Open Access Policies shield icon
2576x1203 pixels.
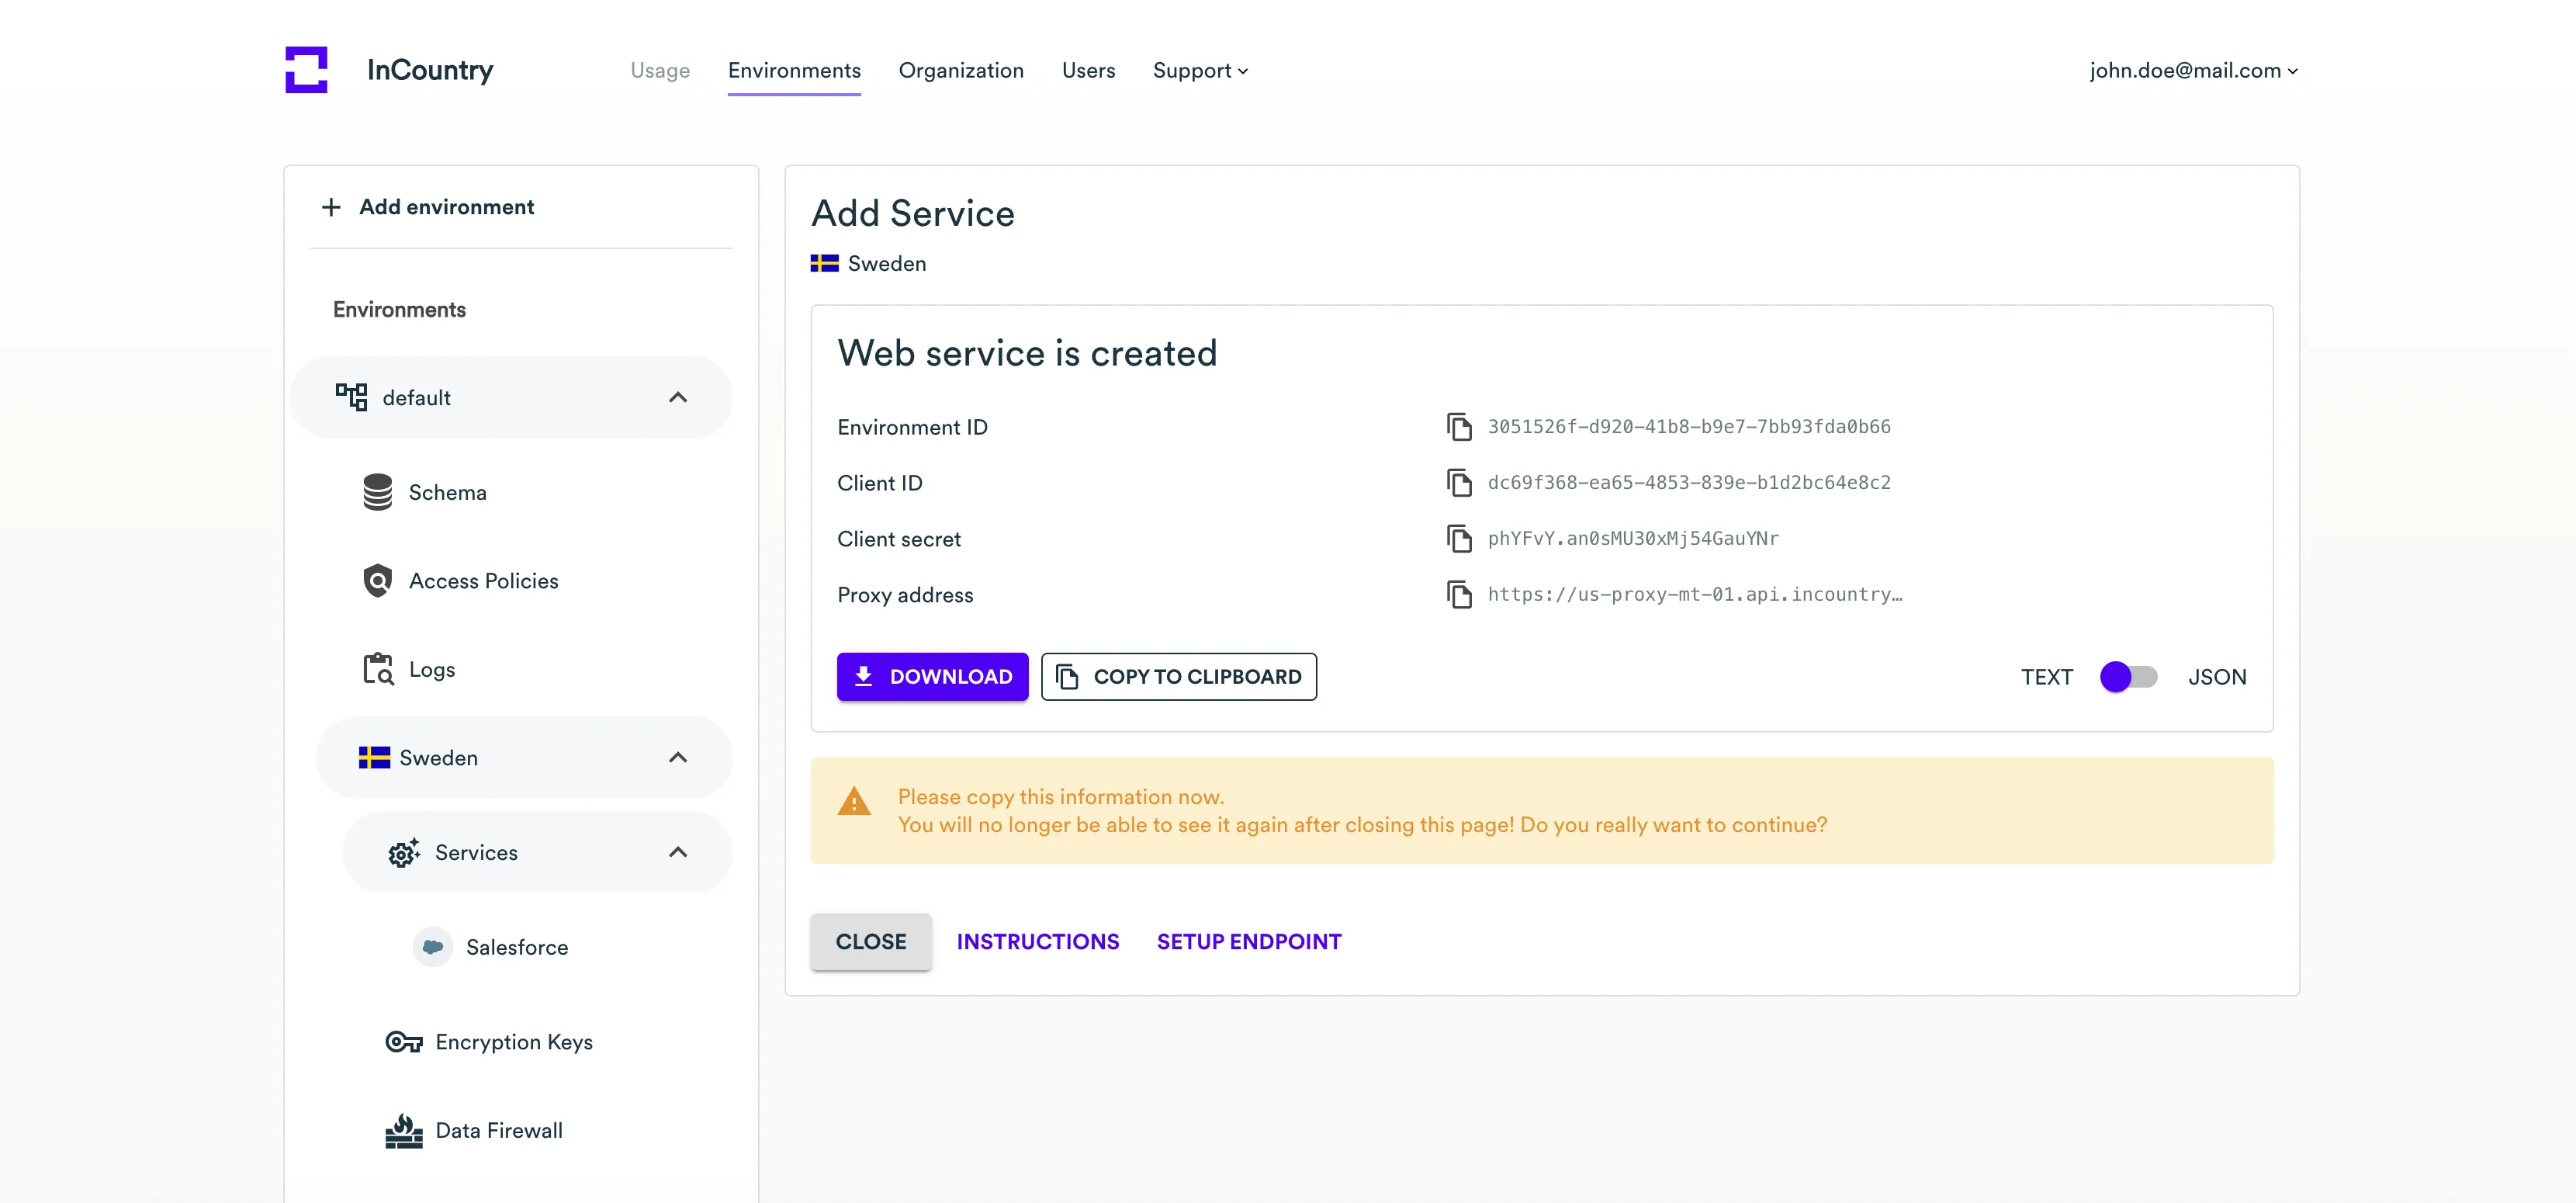pos(377,581)
